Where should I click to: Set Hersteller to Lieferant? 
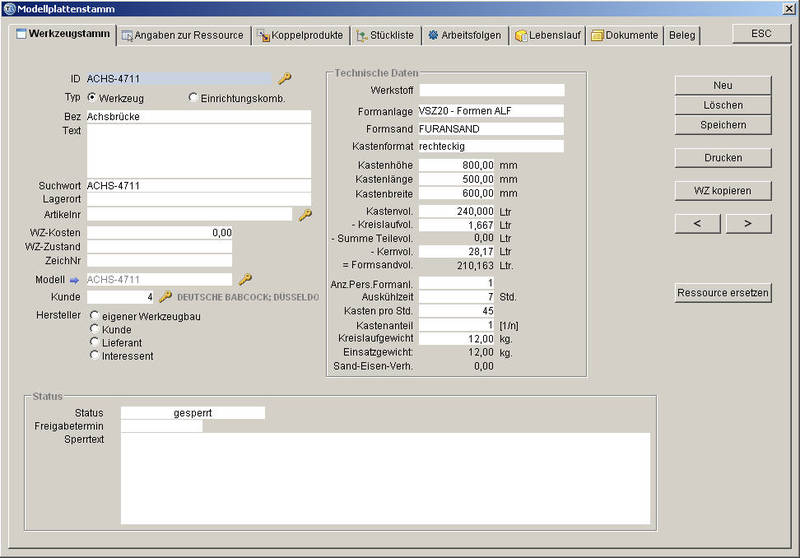pos(94,342)
